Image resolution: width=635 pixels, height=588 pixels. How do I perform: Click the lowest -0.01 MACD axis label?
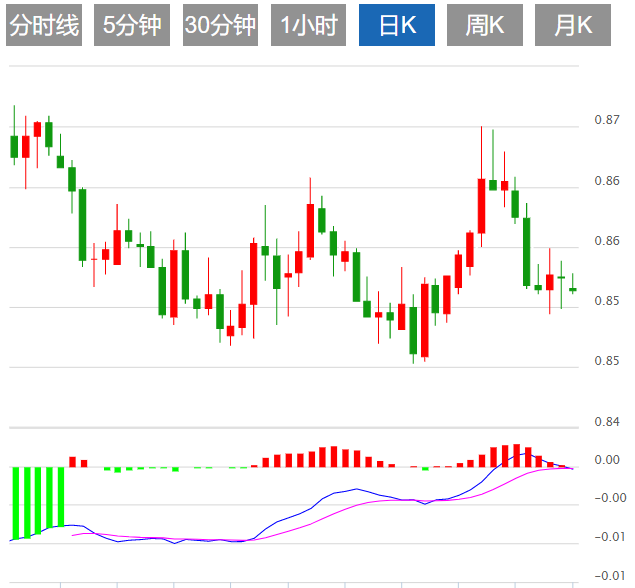[x=610, y=575]
